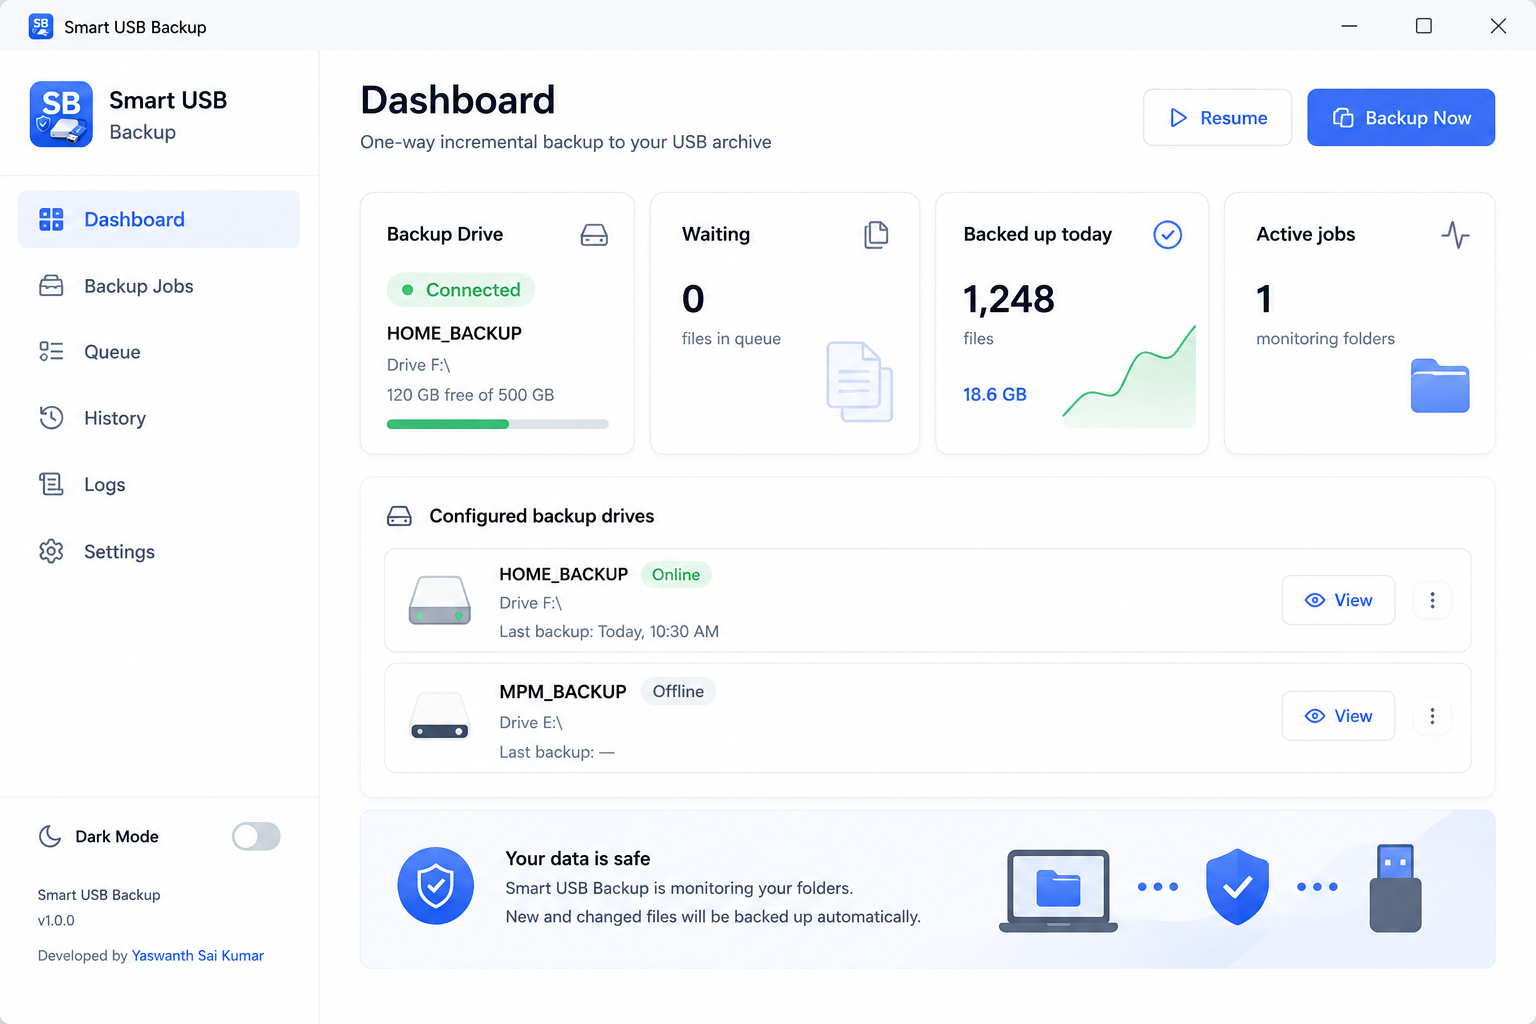Click the 1,248 files count
1536x1024 pixels.
[1009, 299]
